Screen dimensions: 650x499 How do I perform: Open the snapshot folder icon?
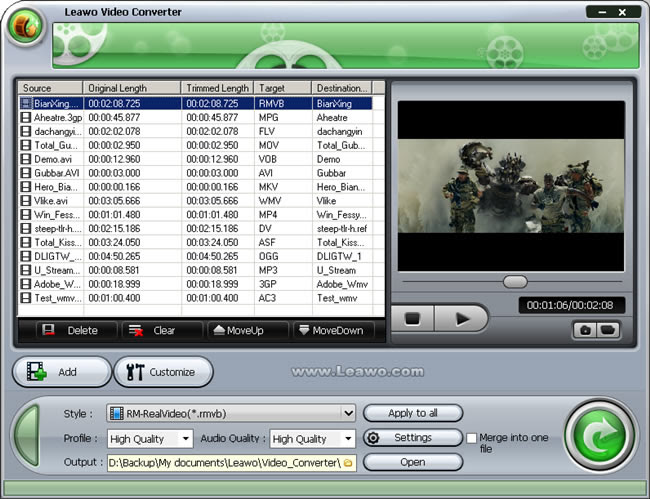(608, 330)
